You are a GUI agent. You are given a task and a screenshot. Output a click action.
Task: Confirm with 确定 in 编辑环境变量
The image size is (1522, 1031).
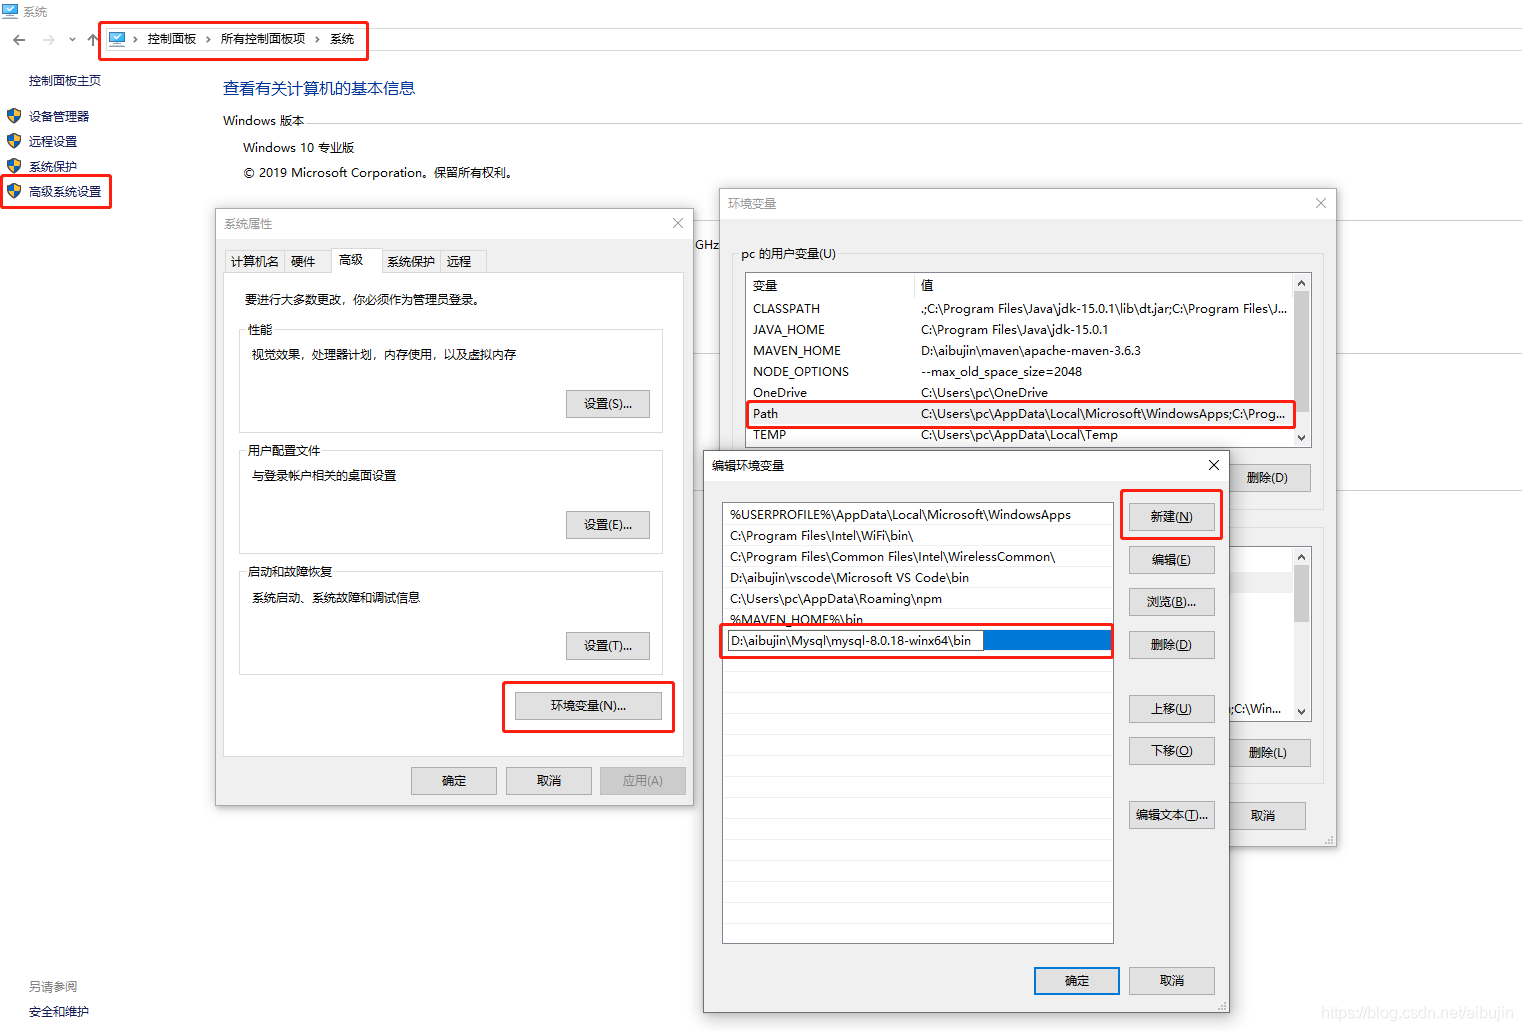[x=1077, y=981]
